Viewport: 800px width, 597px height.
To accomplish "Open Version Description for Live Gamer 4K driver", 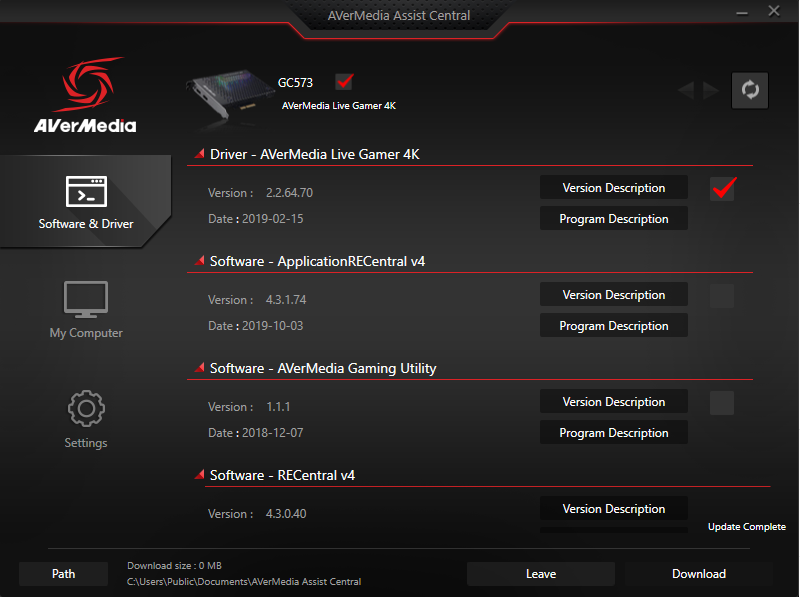I will coord(614,188).
